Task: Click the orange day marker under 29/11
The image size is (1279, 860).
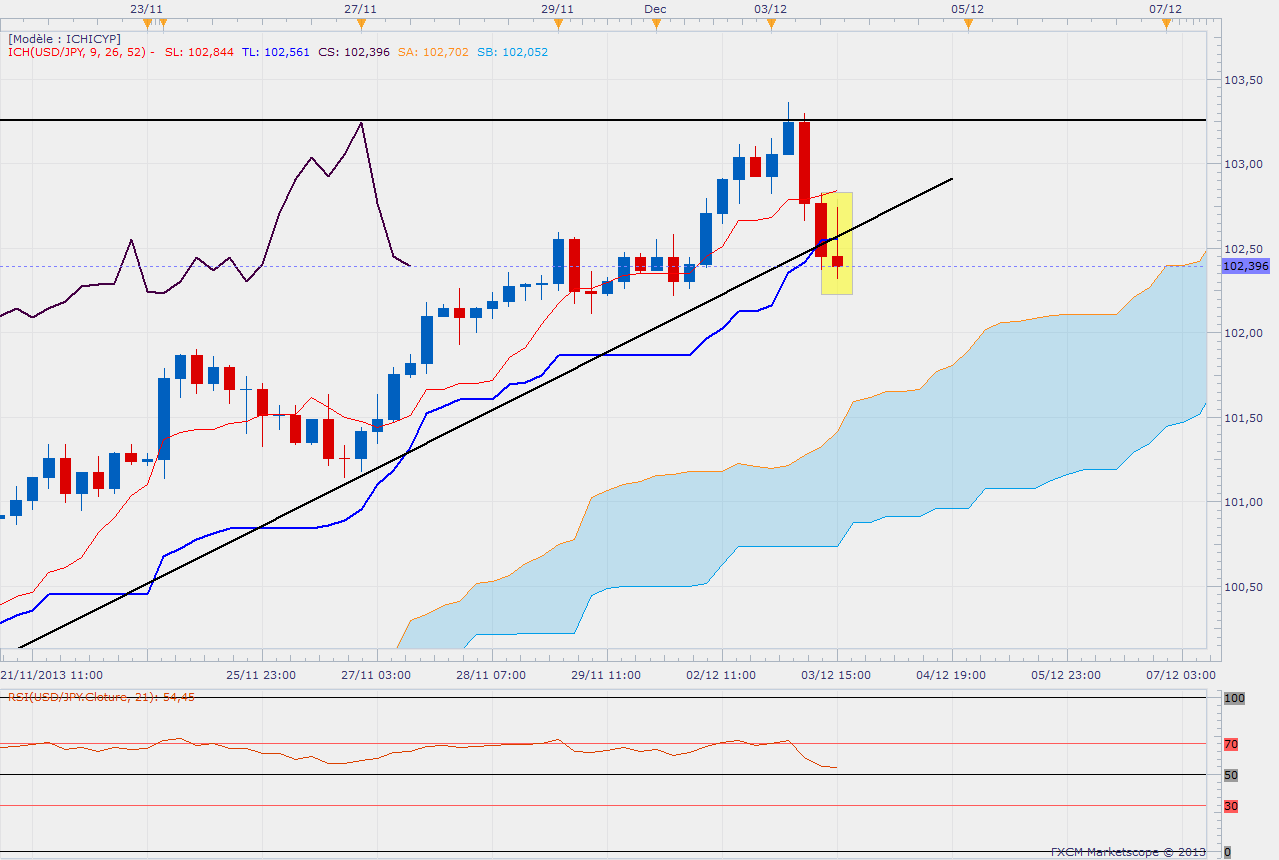Action: tap(557, 23)
